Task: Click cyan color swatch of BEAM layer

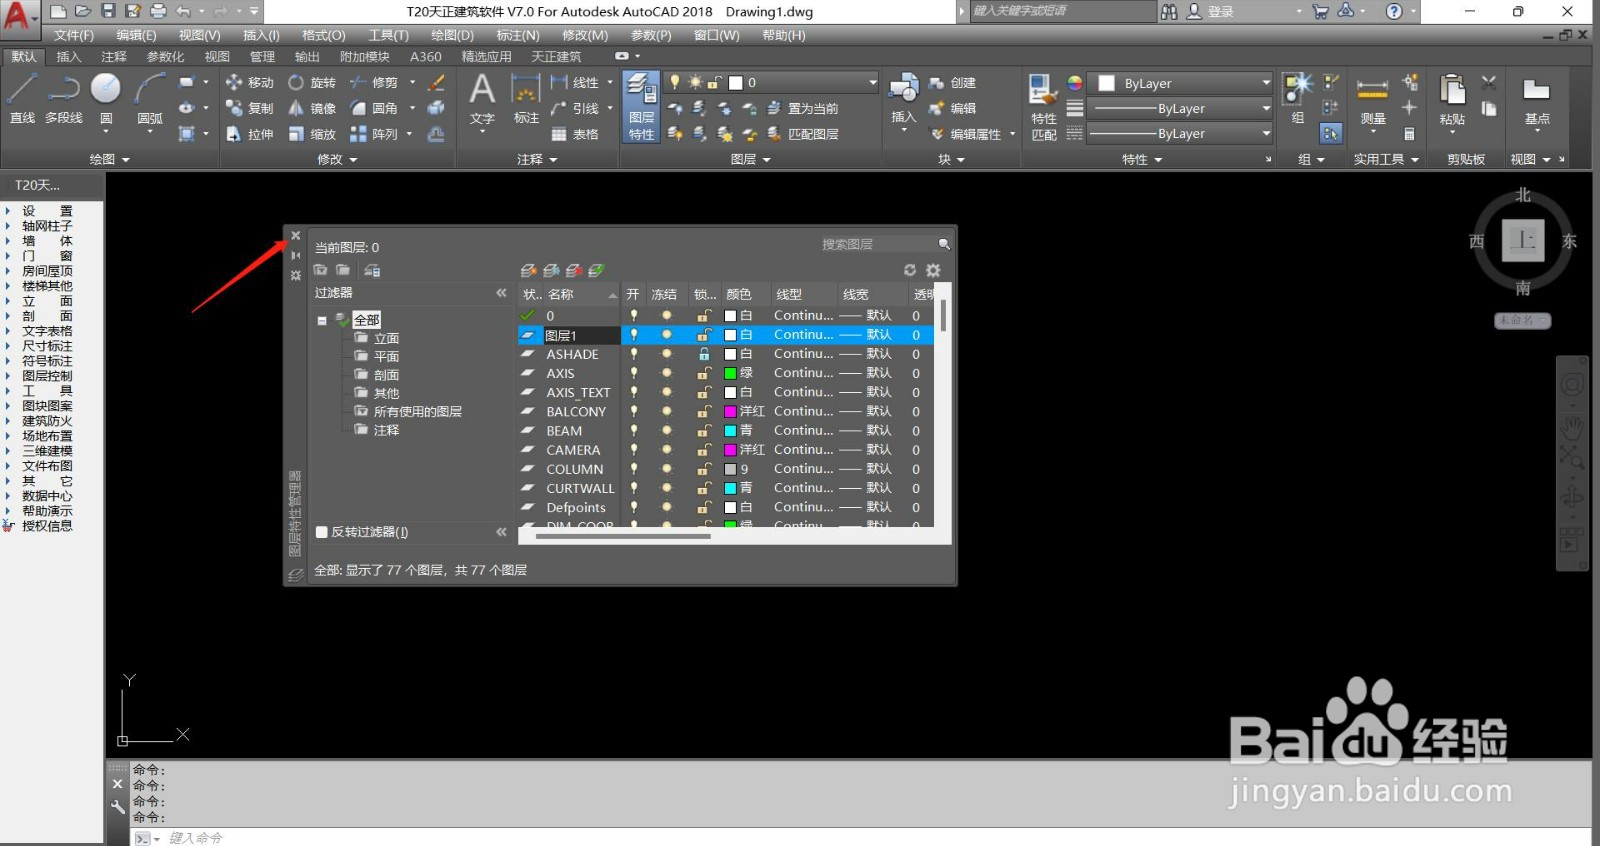Action: [x=730, y=430]
